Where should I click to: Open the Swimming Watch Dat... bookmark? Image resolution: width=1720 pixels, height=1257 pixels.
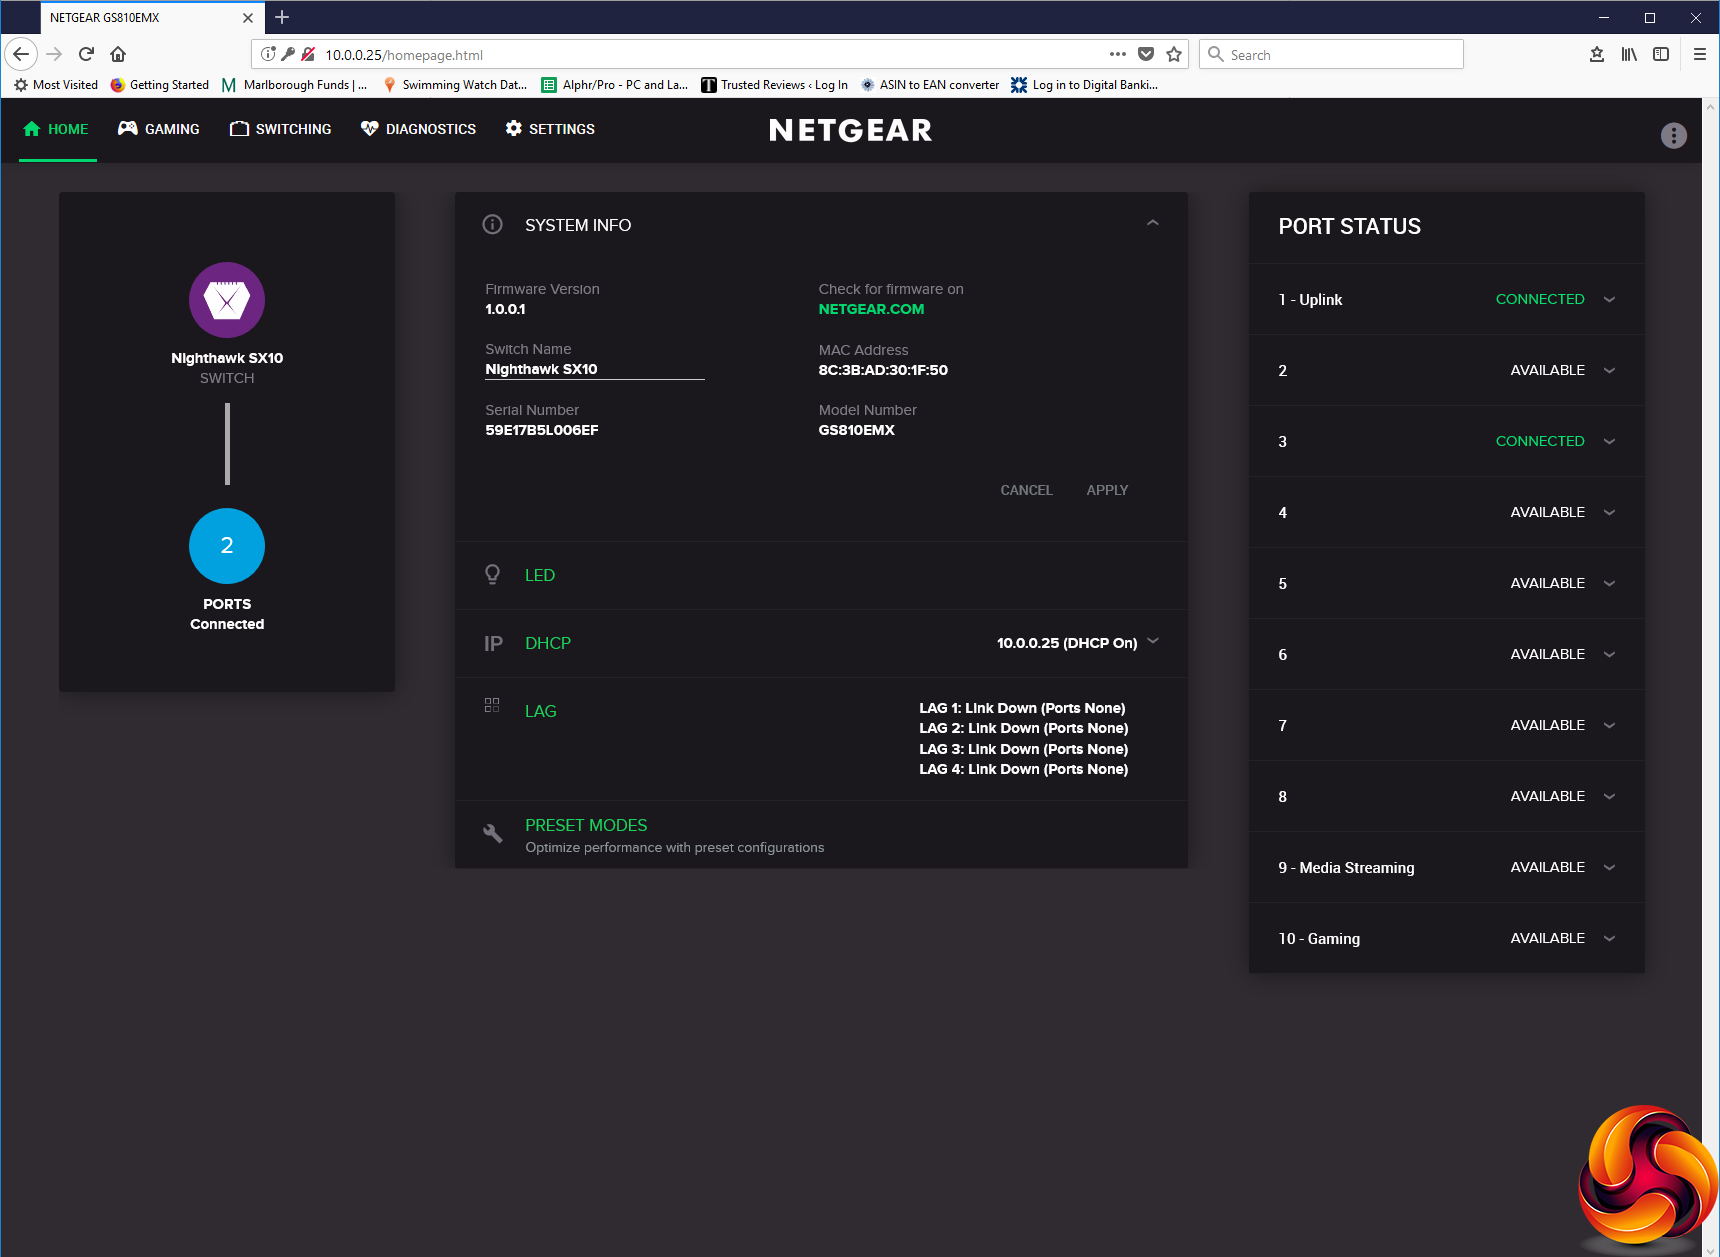455,85
